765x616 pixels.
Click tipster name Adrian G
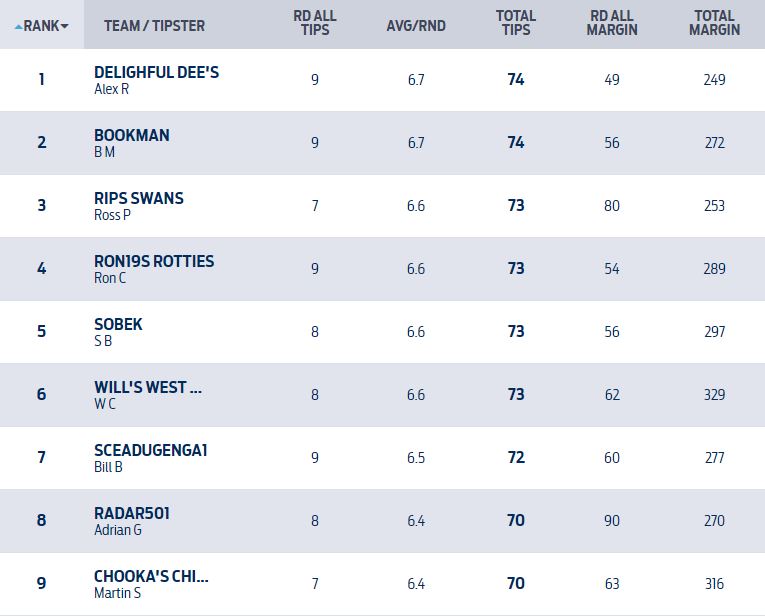118,530
